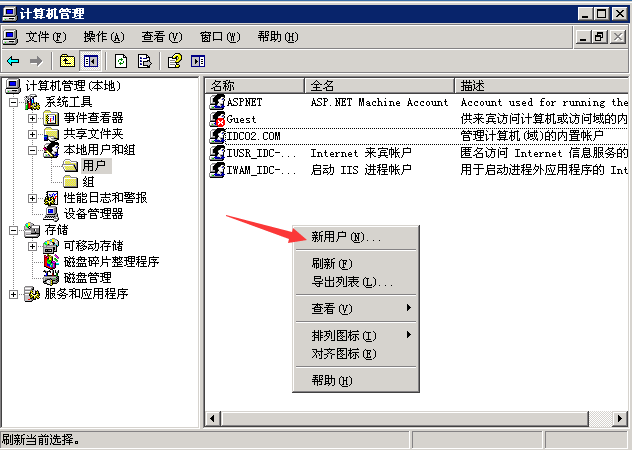The image size is (632, 450).
Task: Click the 'ASP.NET Machine Account' full name cell
Action: click(379, 102)
